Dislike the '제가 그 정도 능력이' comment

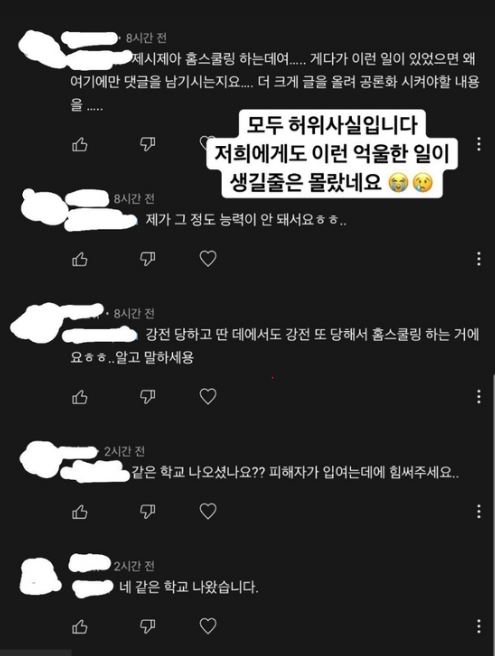[147, 259]
